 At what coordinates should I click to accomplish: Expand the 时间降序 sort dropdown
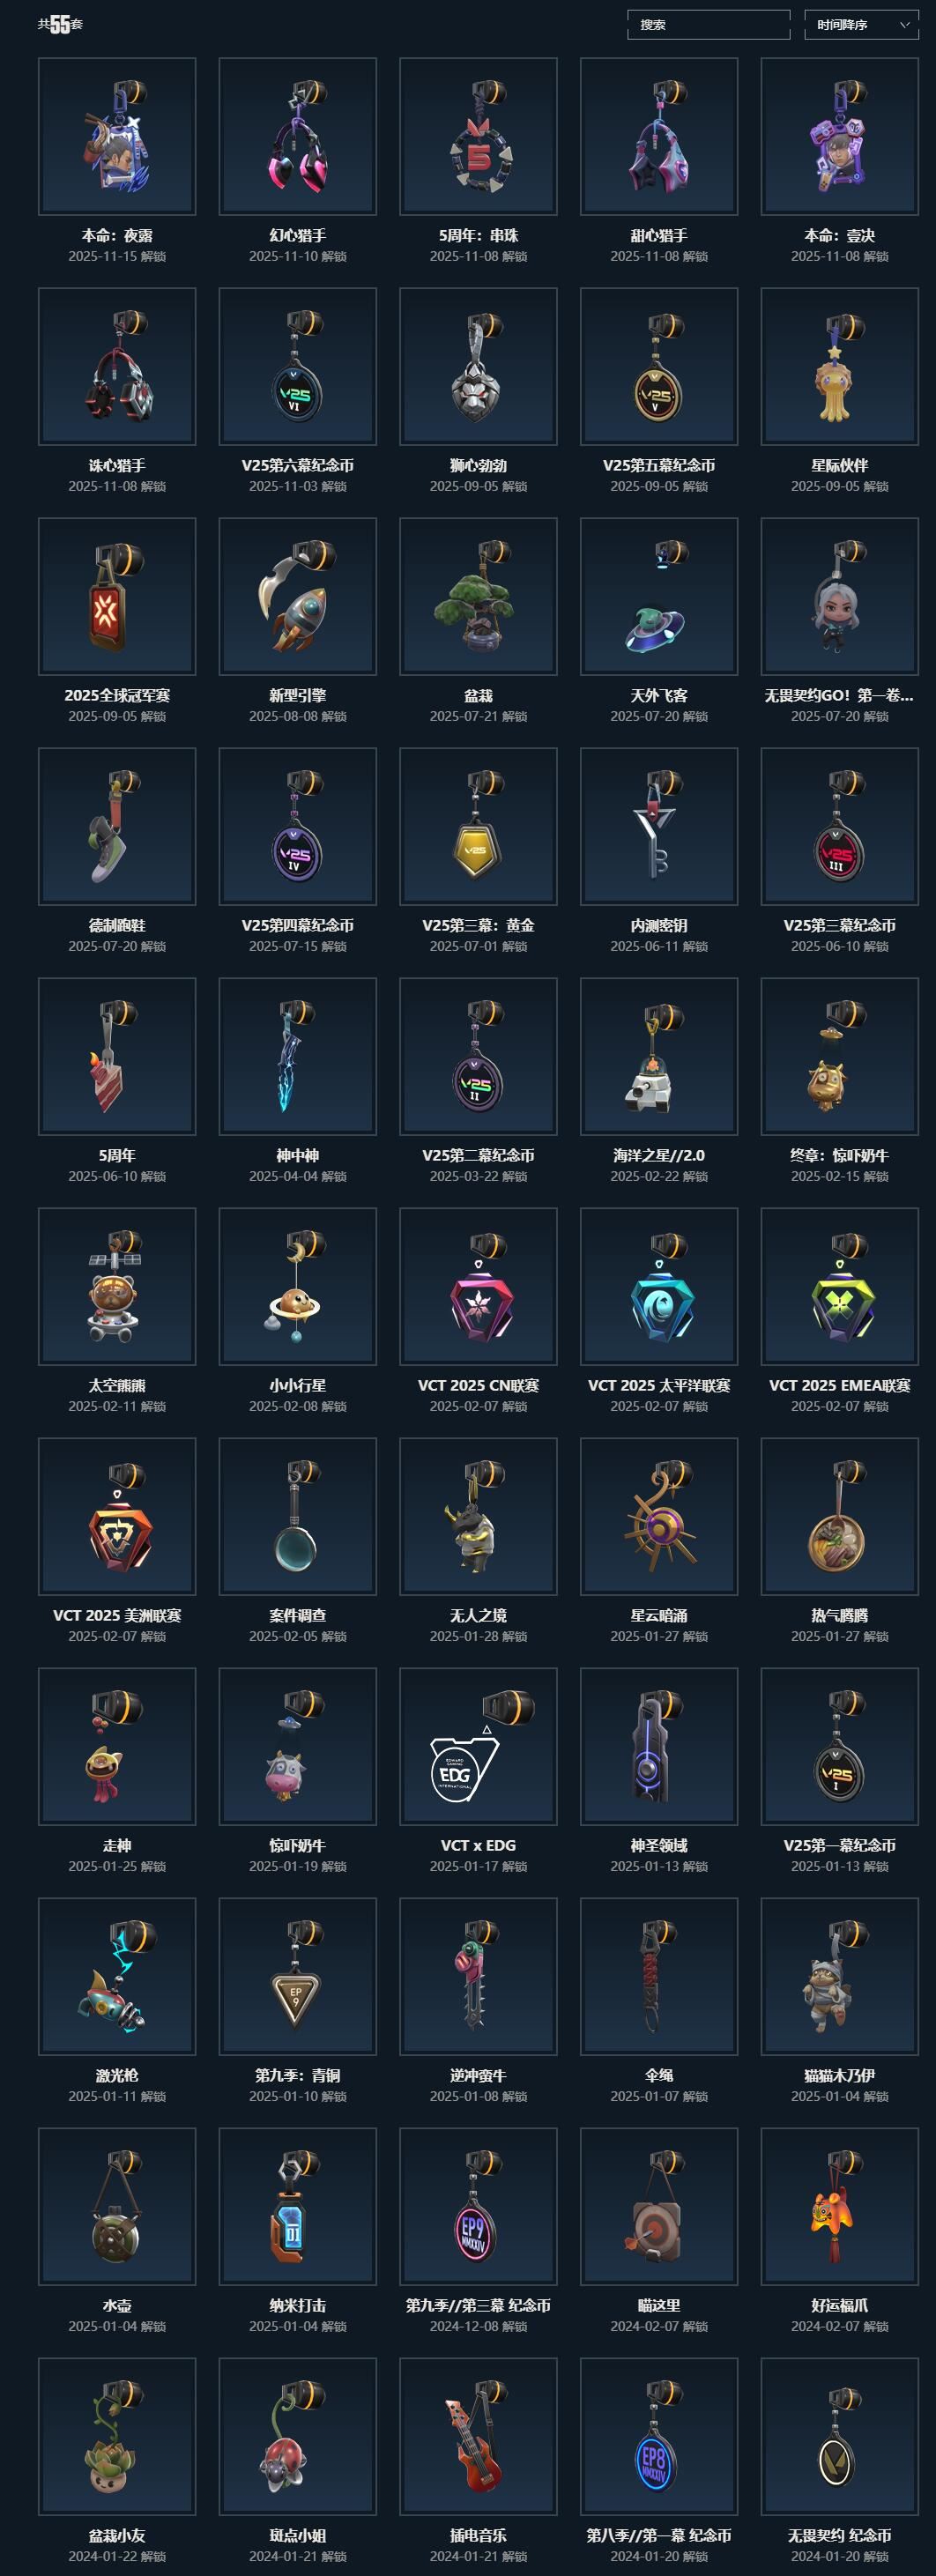(x=861, y=25)
